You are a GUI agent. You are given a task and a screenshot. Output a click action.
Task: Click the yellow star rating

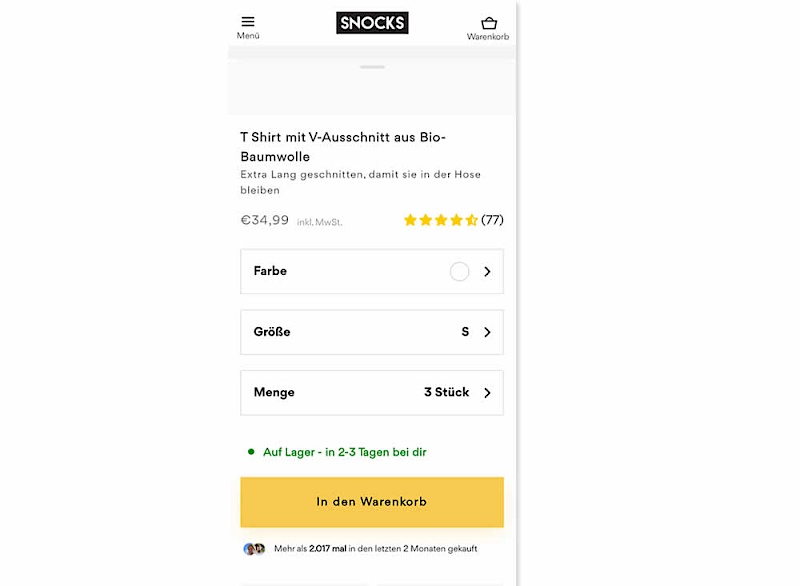click(x=440, y=220)
